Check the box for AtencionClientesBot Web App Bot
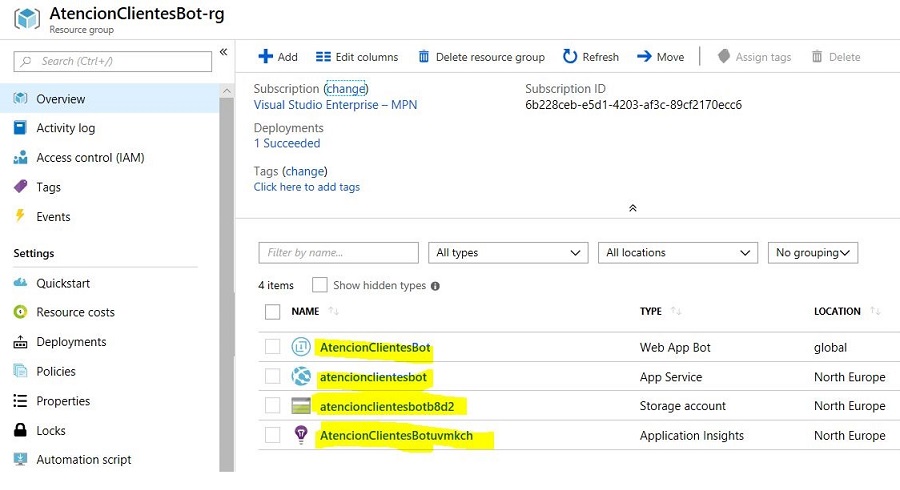This screenshot has width=900, height=490. point(272,347)
